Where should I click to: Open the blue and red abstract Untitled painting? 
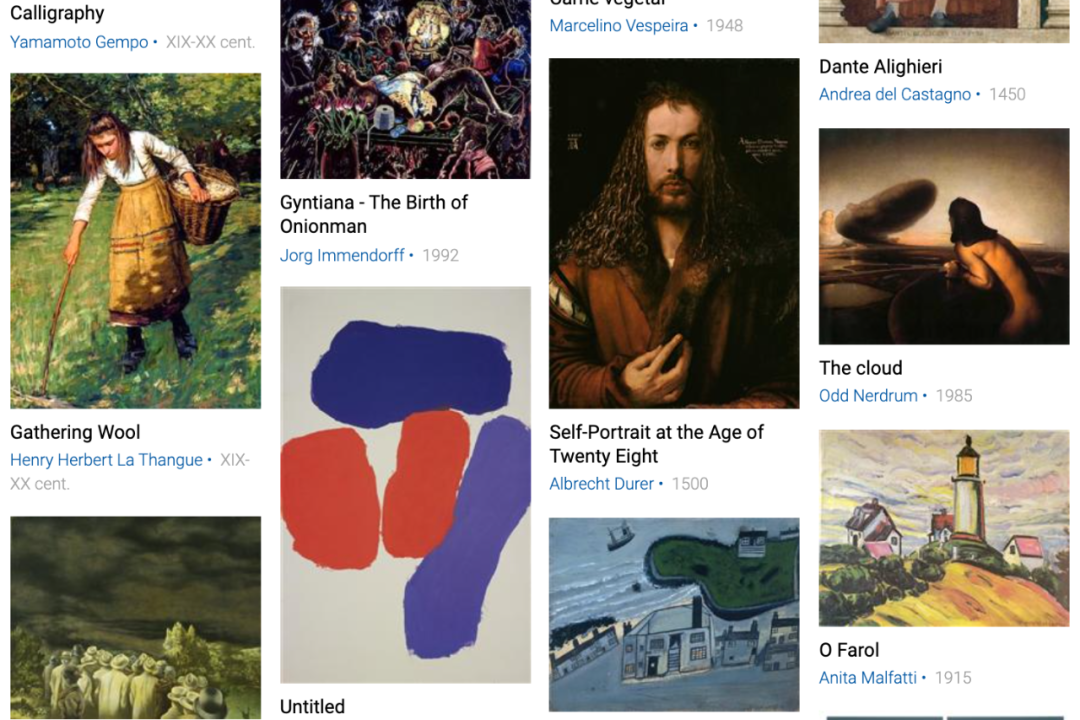(405, 485)
